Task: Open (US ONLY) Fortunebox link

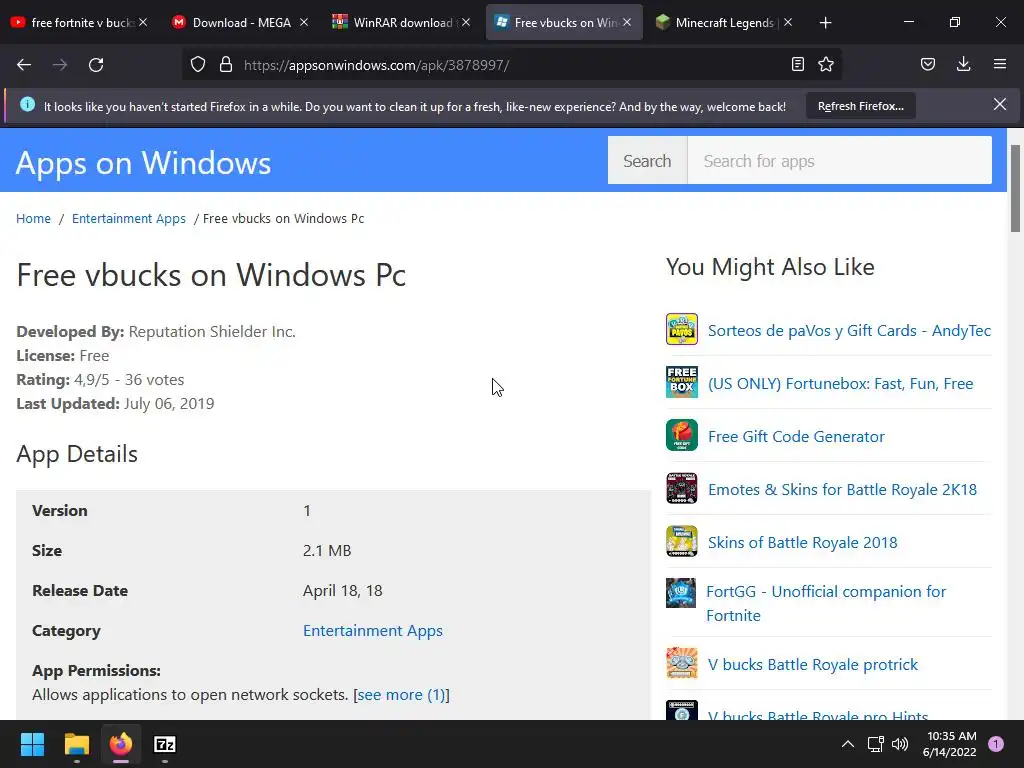Action: coord(840,383)
